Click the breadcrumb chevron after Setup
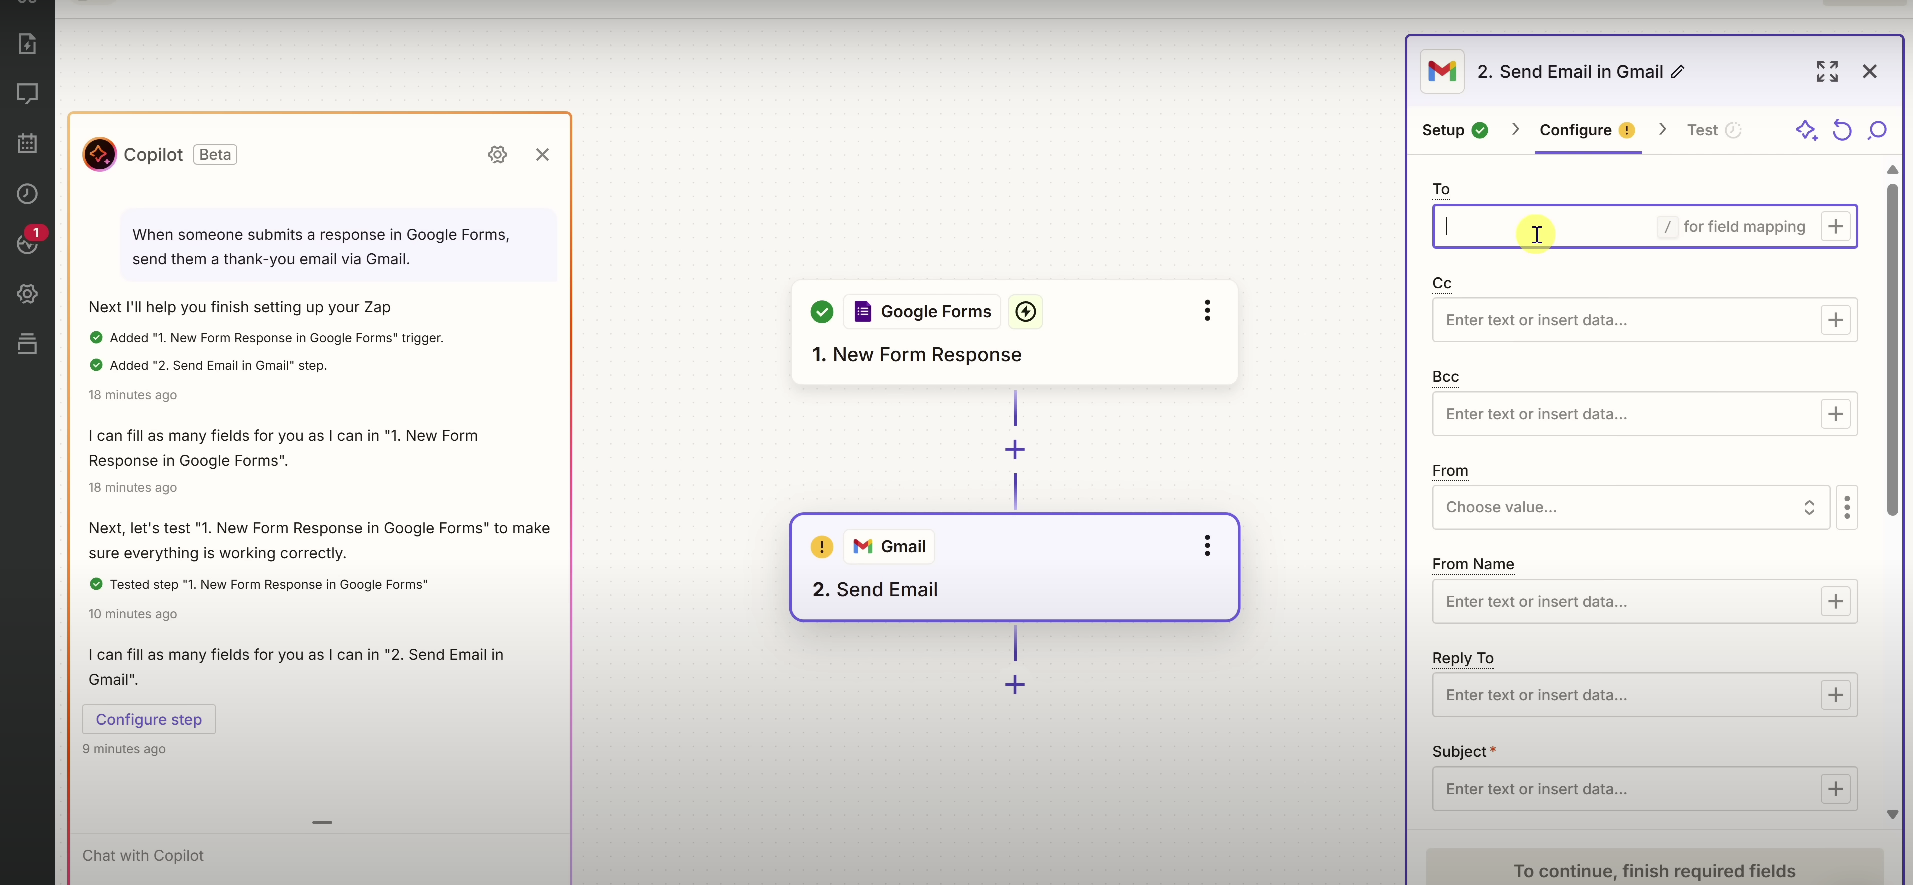Viewport: 1913px width, 885px height. [1515, 129]
